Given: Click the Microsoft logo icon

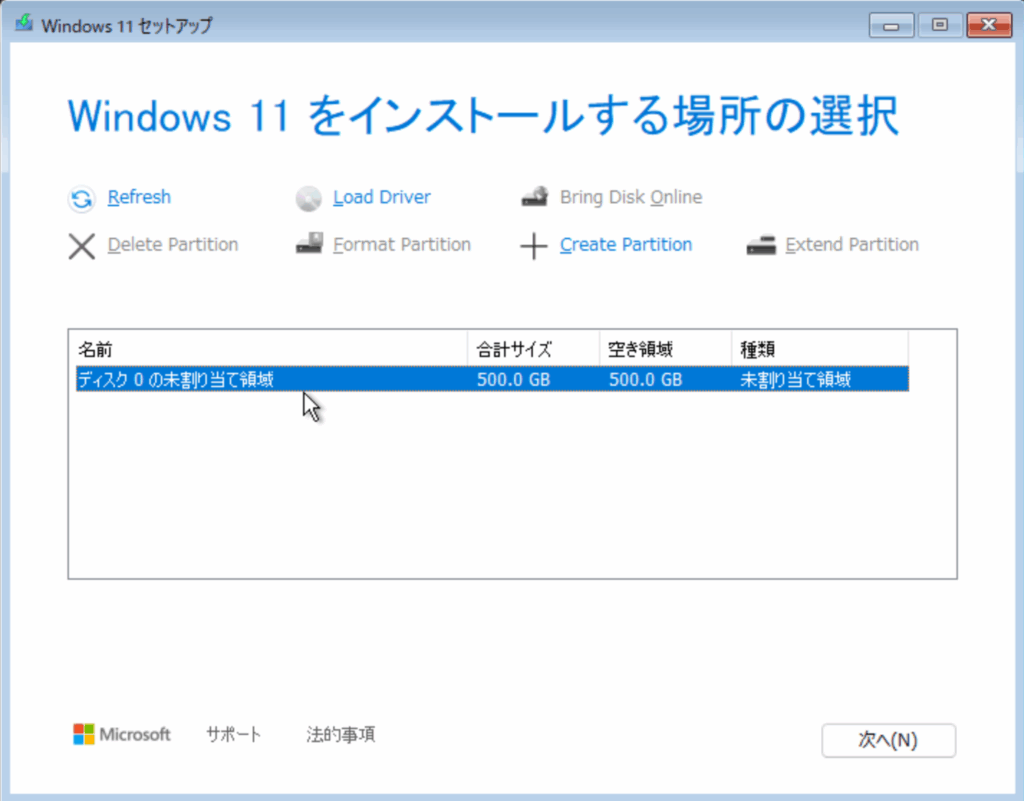Looking at the screenshot, I should pyautogui.click(x=84, y=735).
